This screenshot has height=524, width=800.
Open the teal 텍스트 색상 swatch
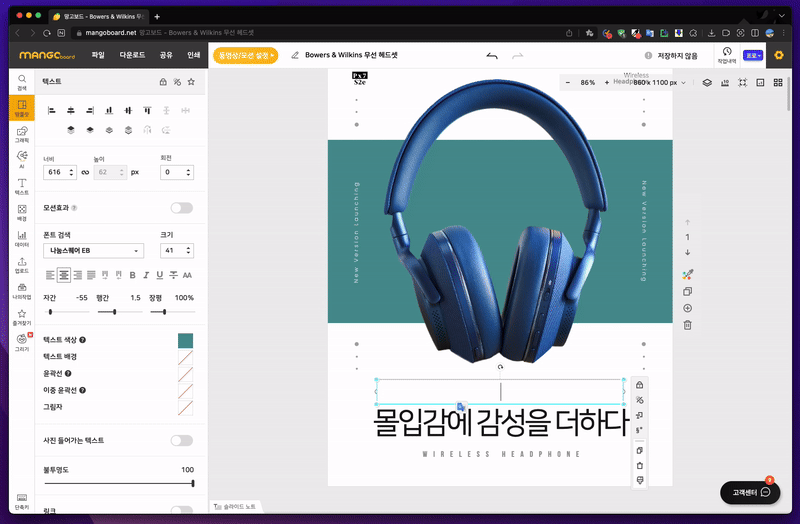point(185,340)
